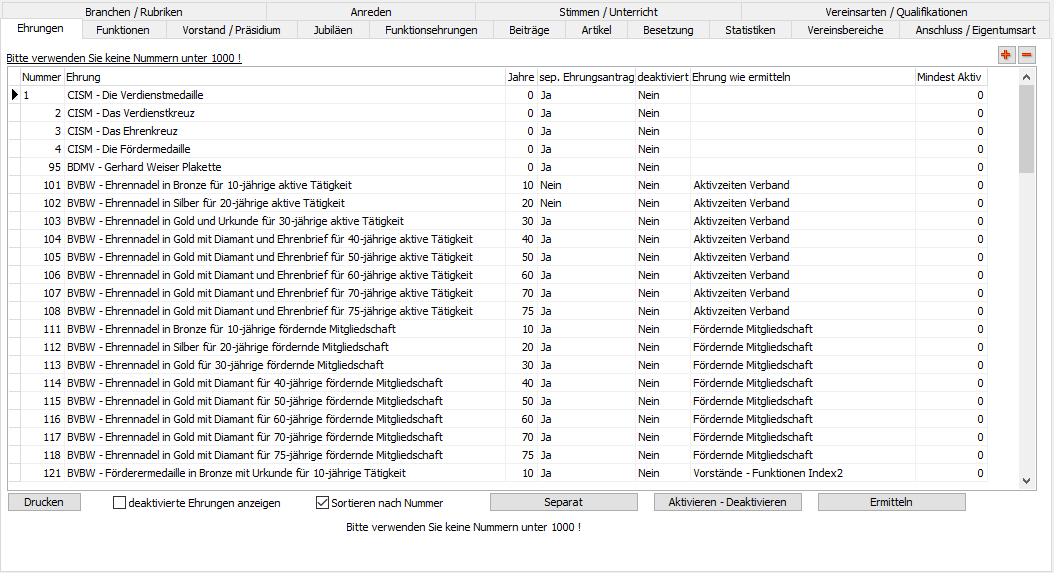Select 75-jährige fördernde Mitgliedschaft row
This screenshot has height=573, width=1054.
[497, 455]
